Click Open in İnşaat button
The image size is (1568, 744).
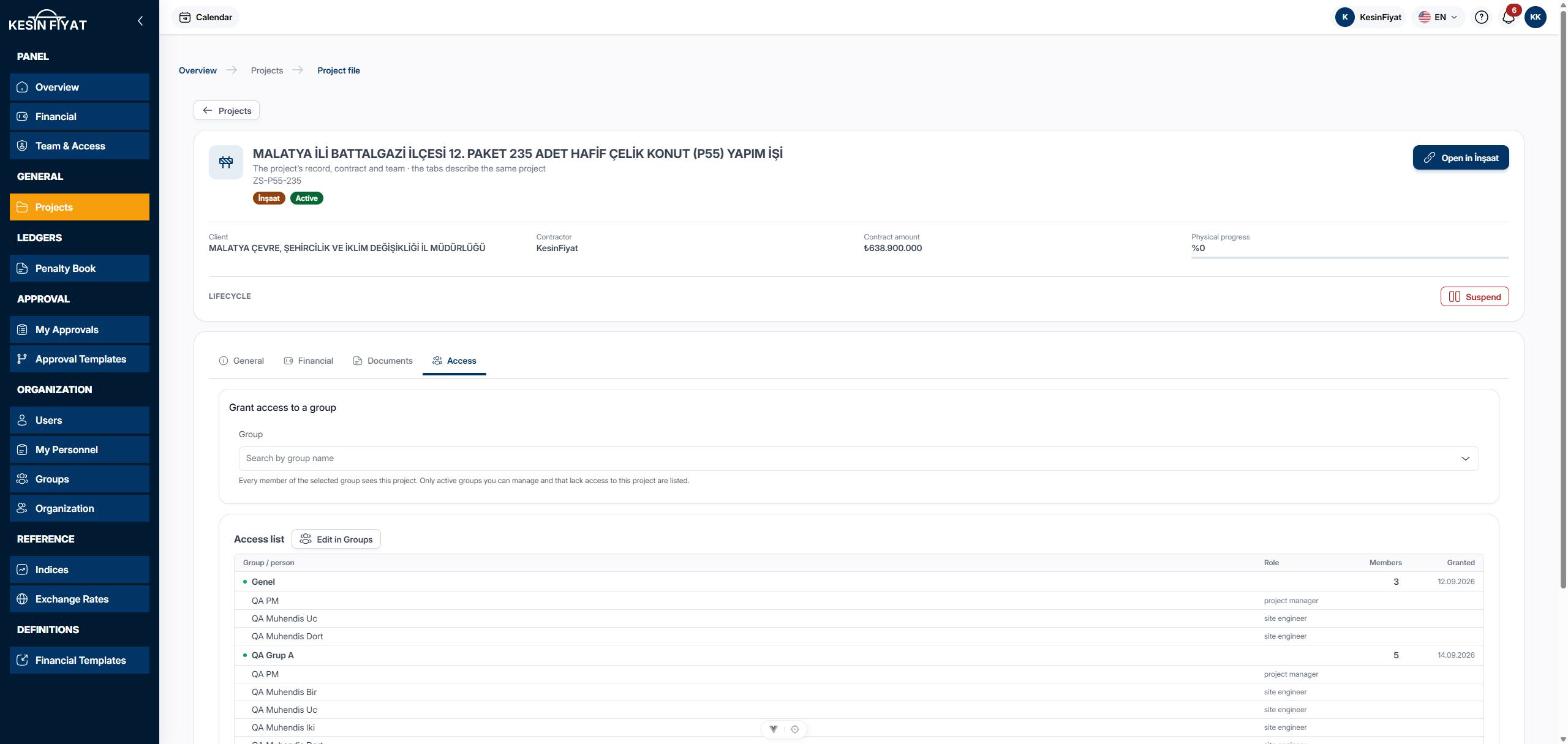(1460, 158)
